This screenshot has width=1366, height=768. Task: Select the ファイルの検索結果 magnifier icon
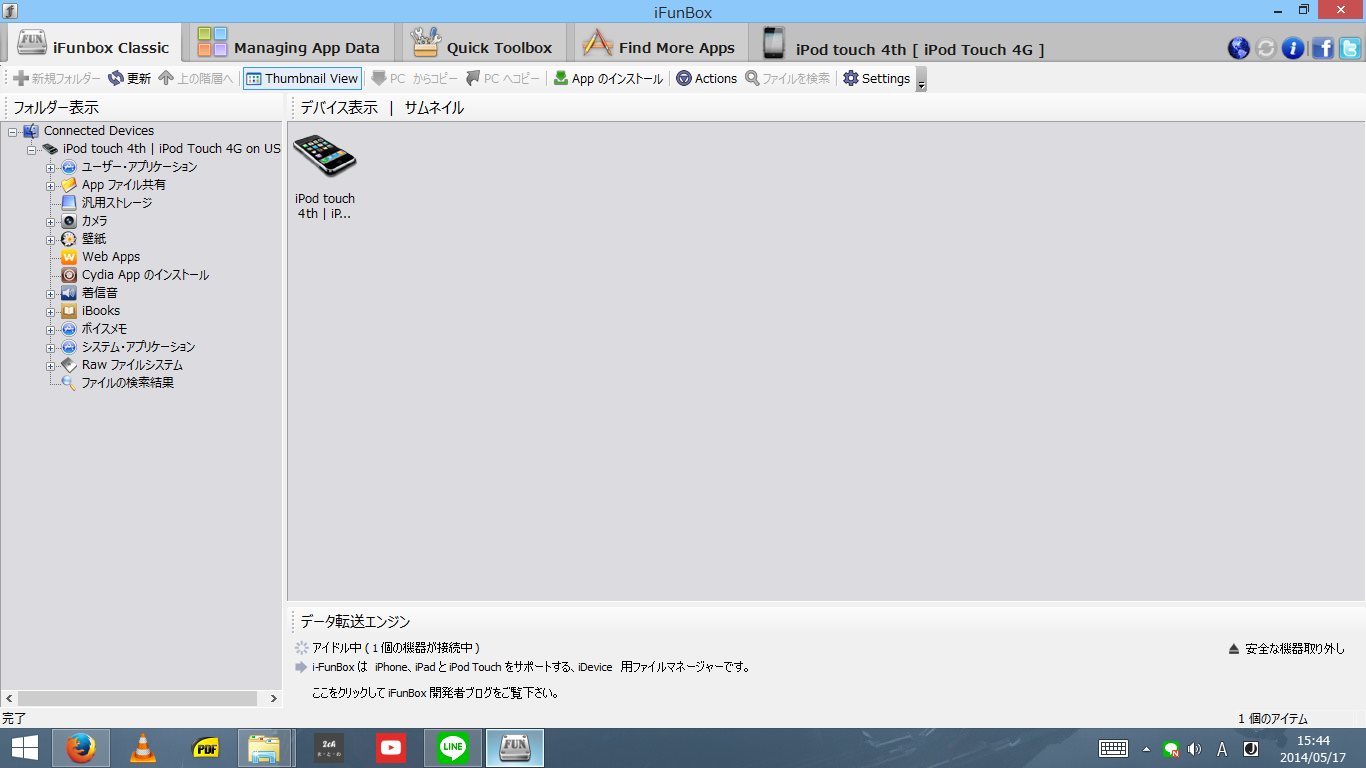69,383
